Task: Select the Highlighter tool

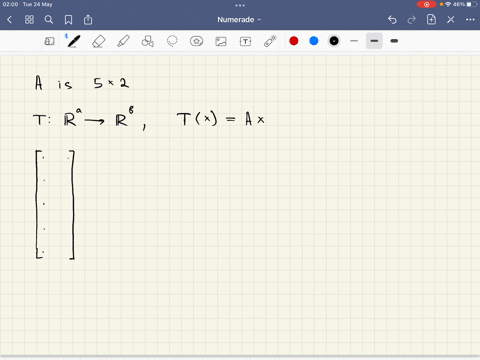Action: pyautogui.click(x=123, y=41)
